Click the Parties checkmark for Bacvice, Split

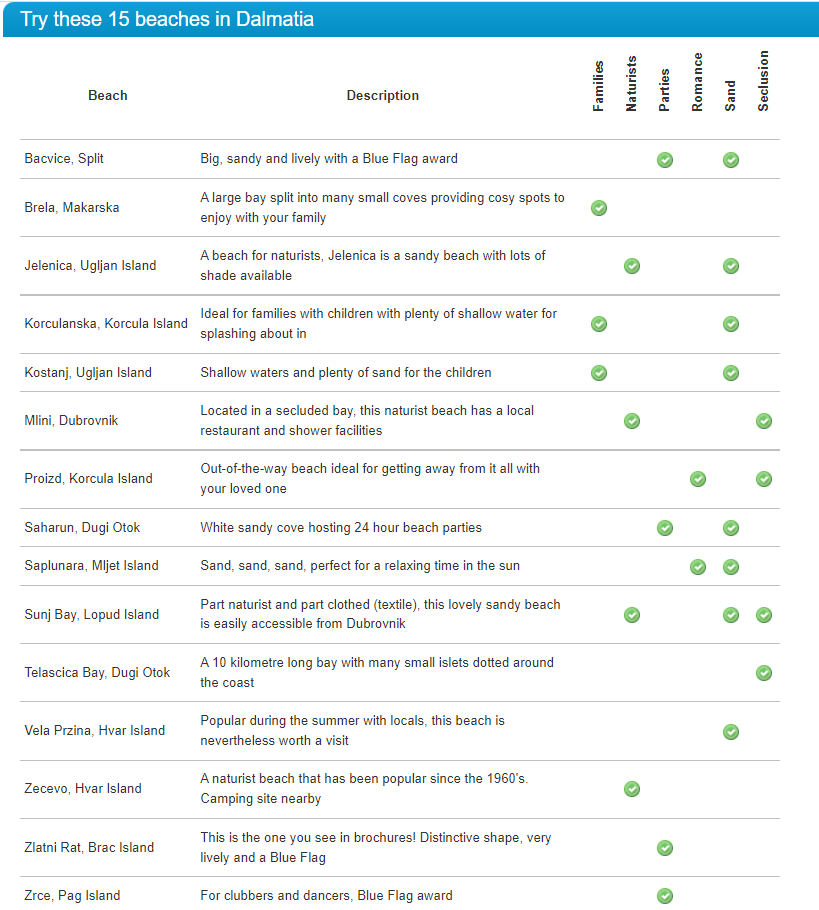click(x=665, y=159)
